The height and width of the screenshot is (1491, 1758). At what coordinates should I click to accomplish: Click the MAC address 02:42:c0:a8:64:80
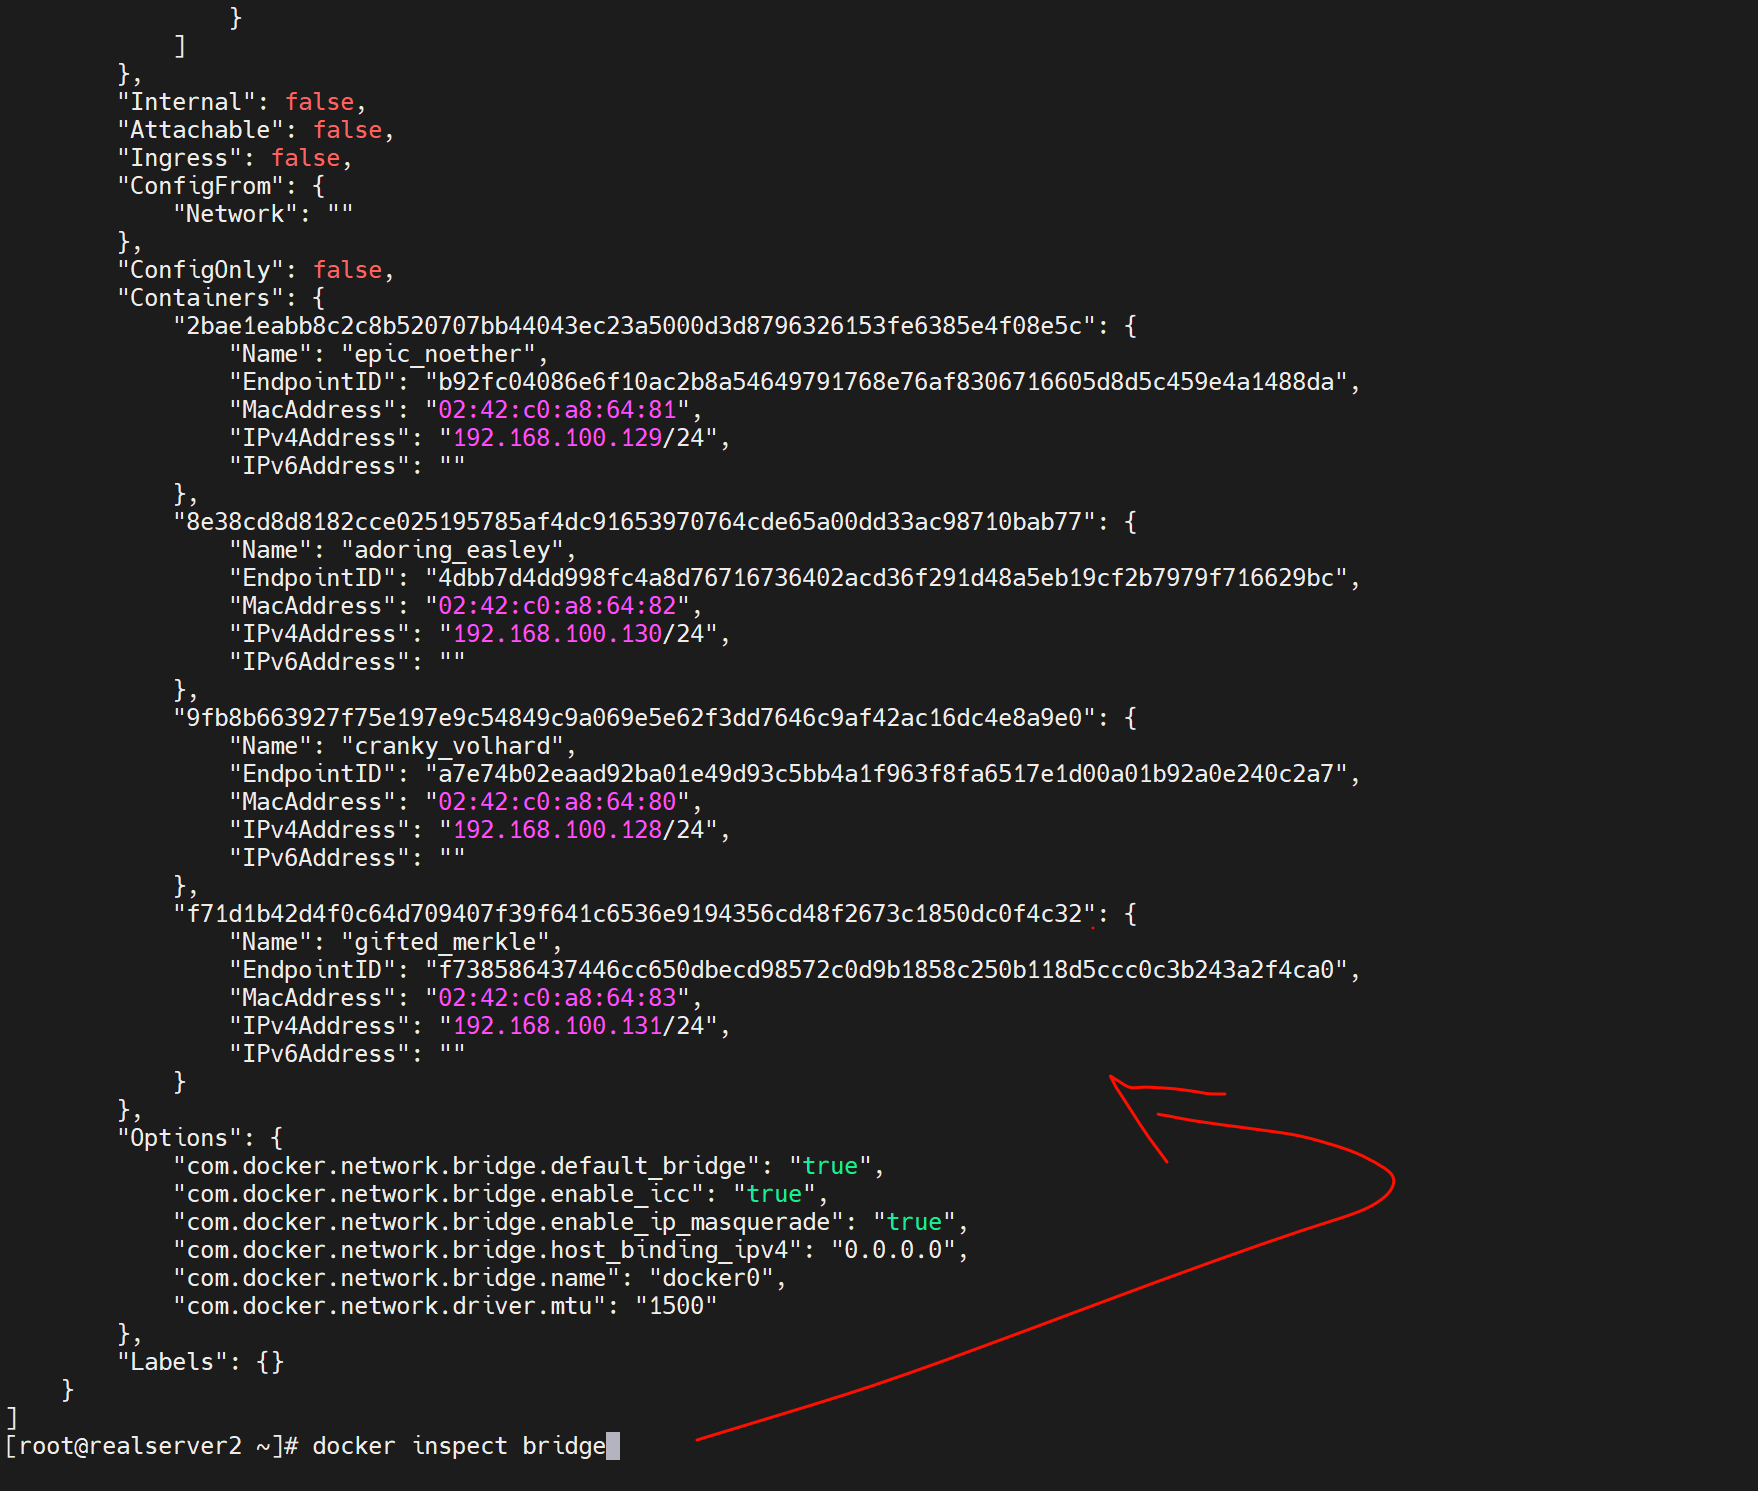pos(557,802)
